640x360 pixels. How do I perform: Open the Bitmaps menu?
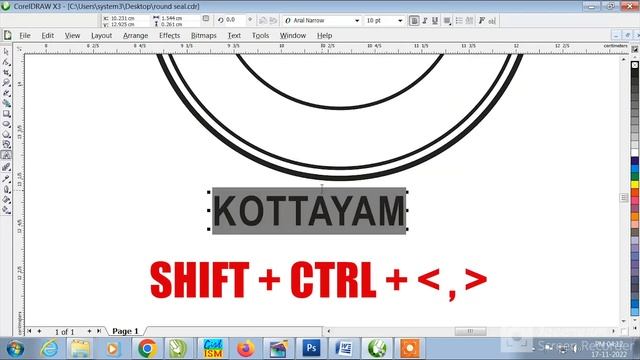point(204,36)
